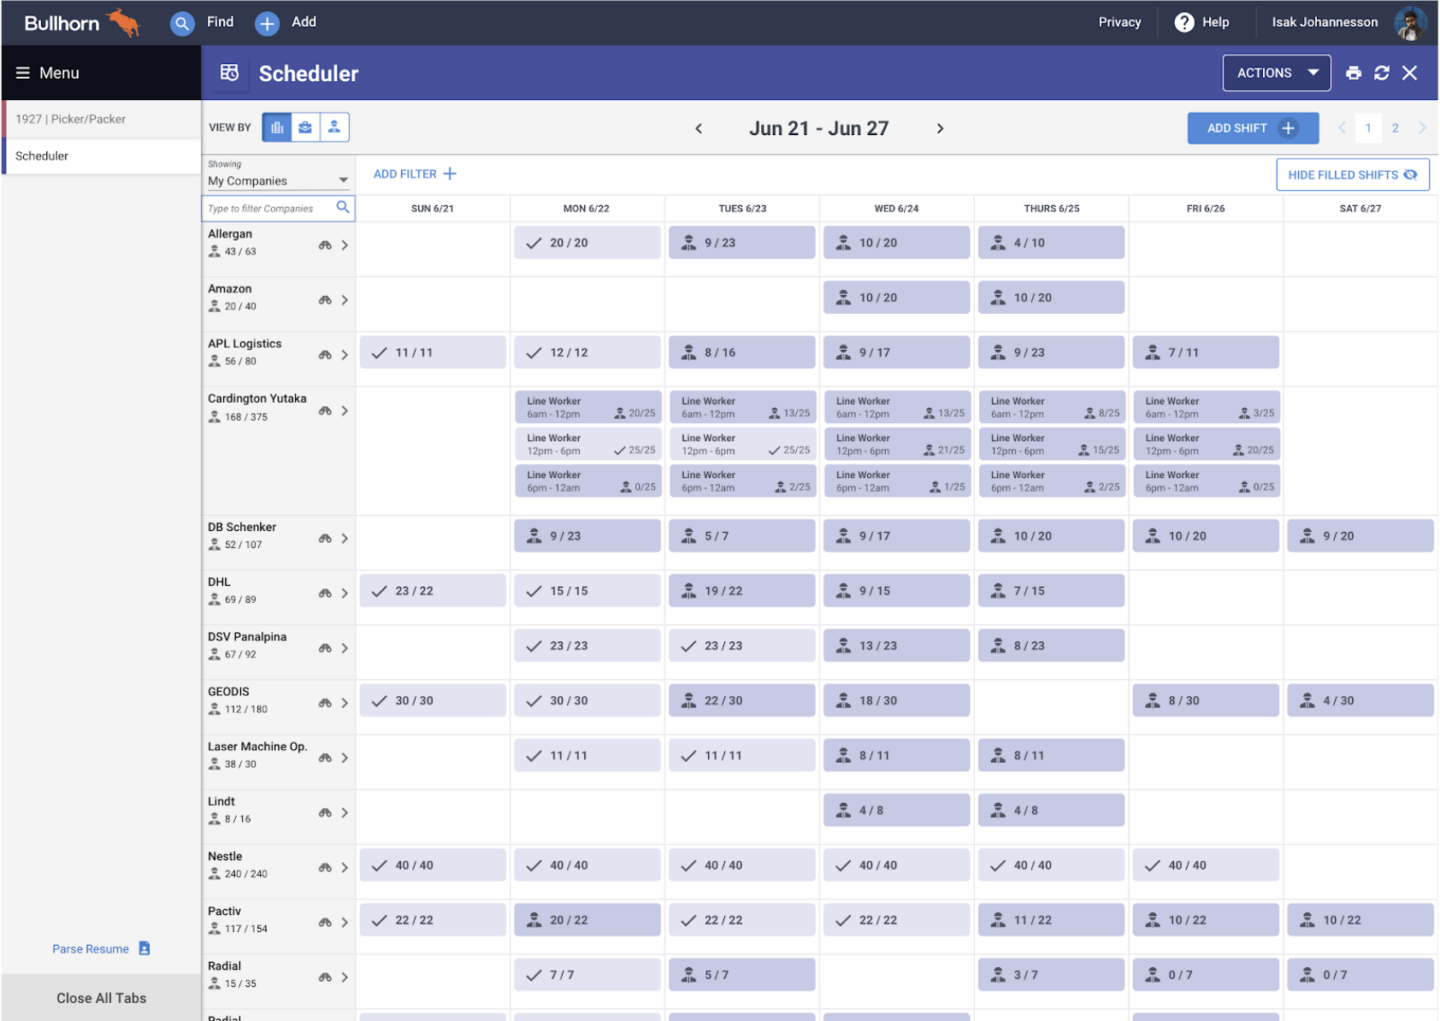Open the Find search icon

[181, 22]
